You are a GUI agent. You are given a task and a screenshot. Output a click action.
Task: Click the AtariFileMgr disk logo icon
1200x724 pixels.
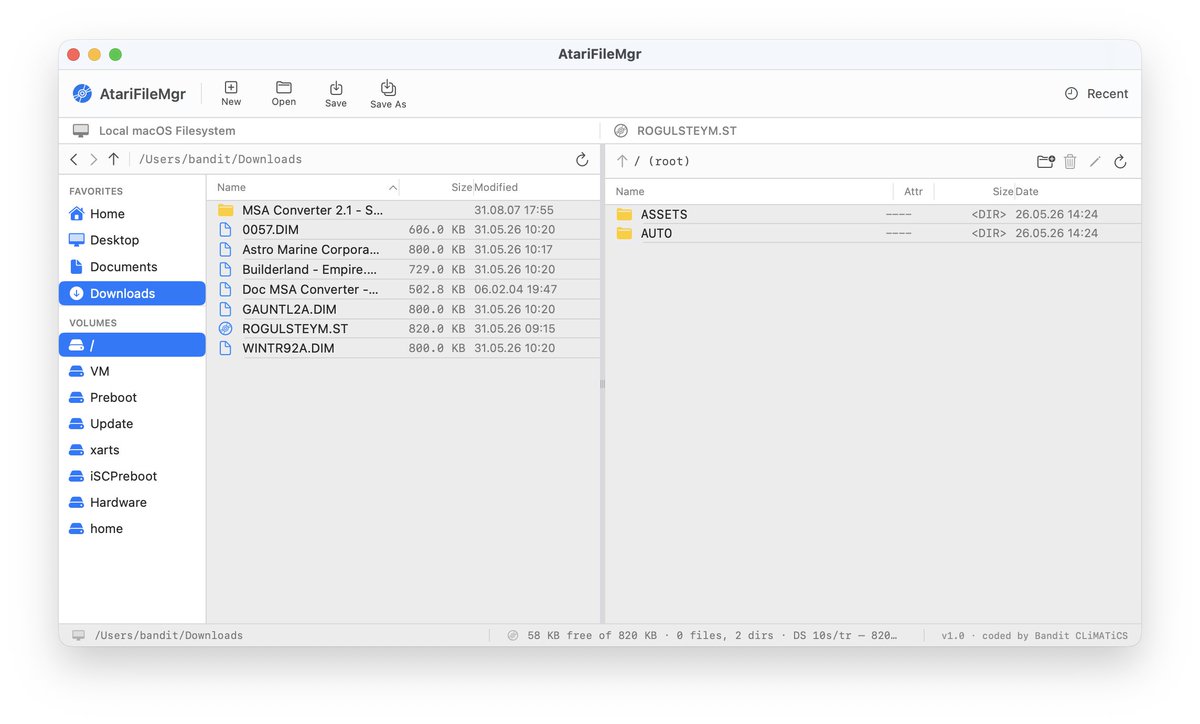click(82, 94)
